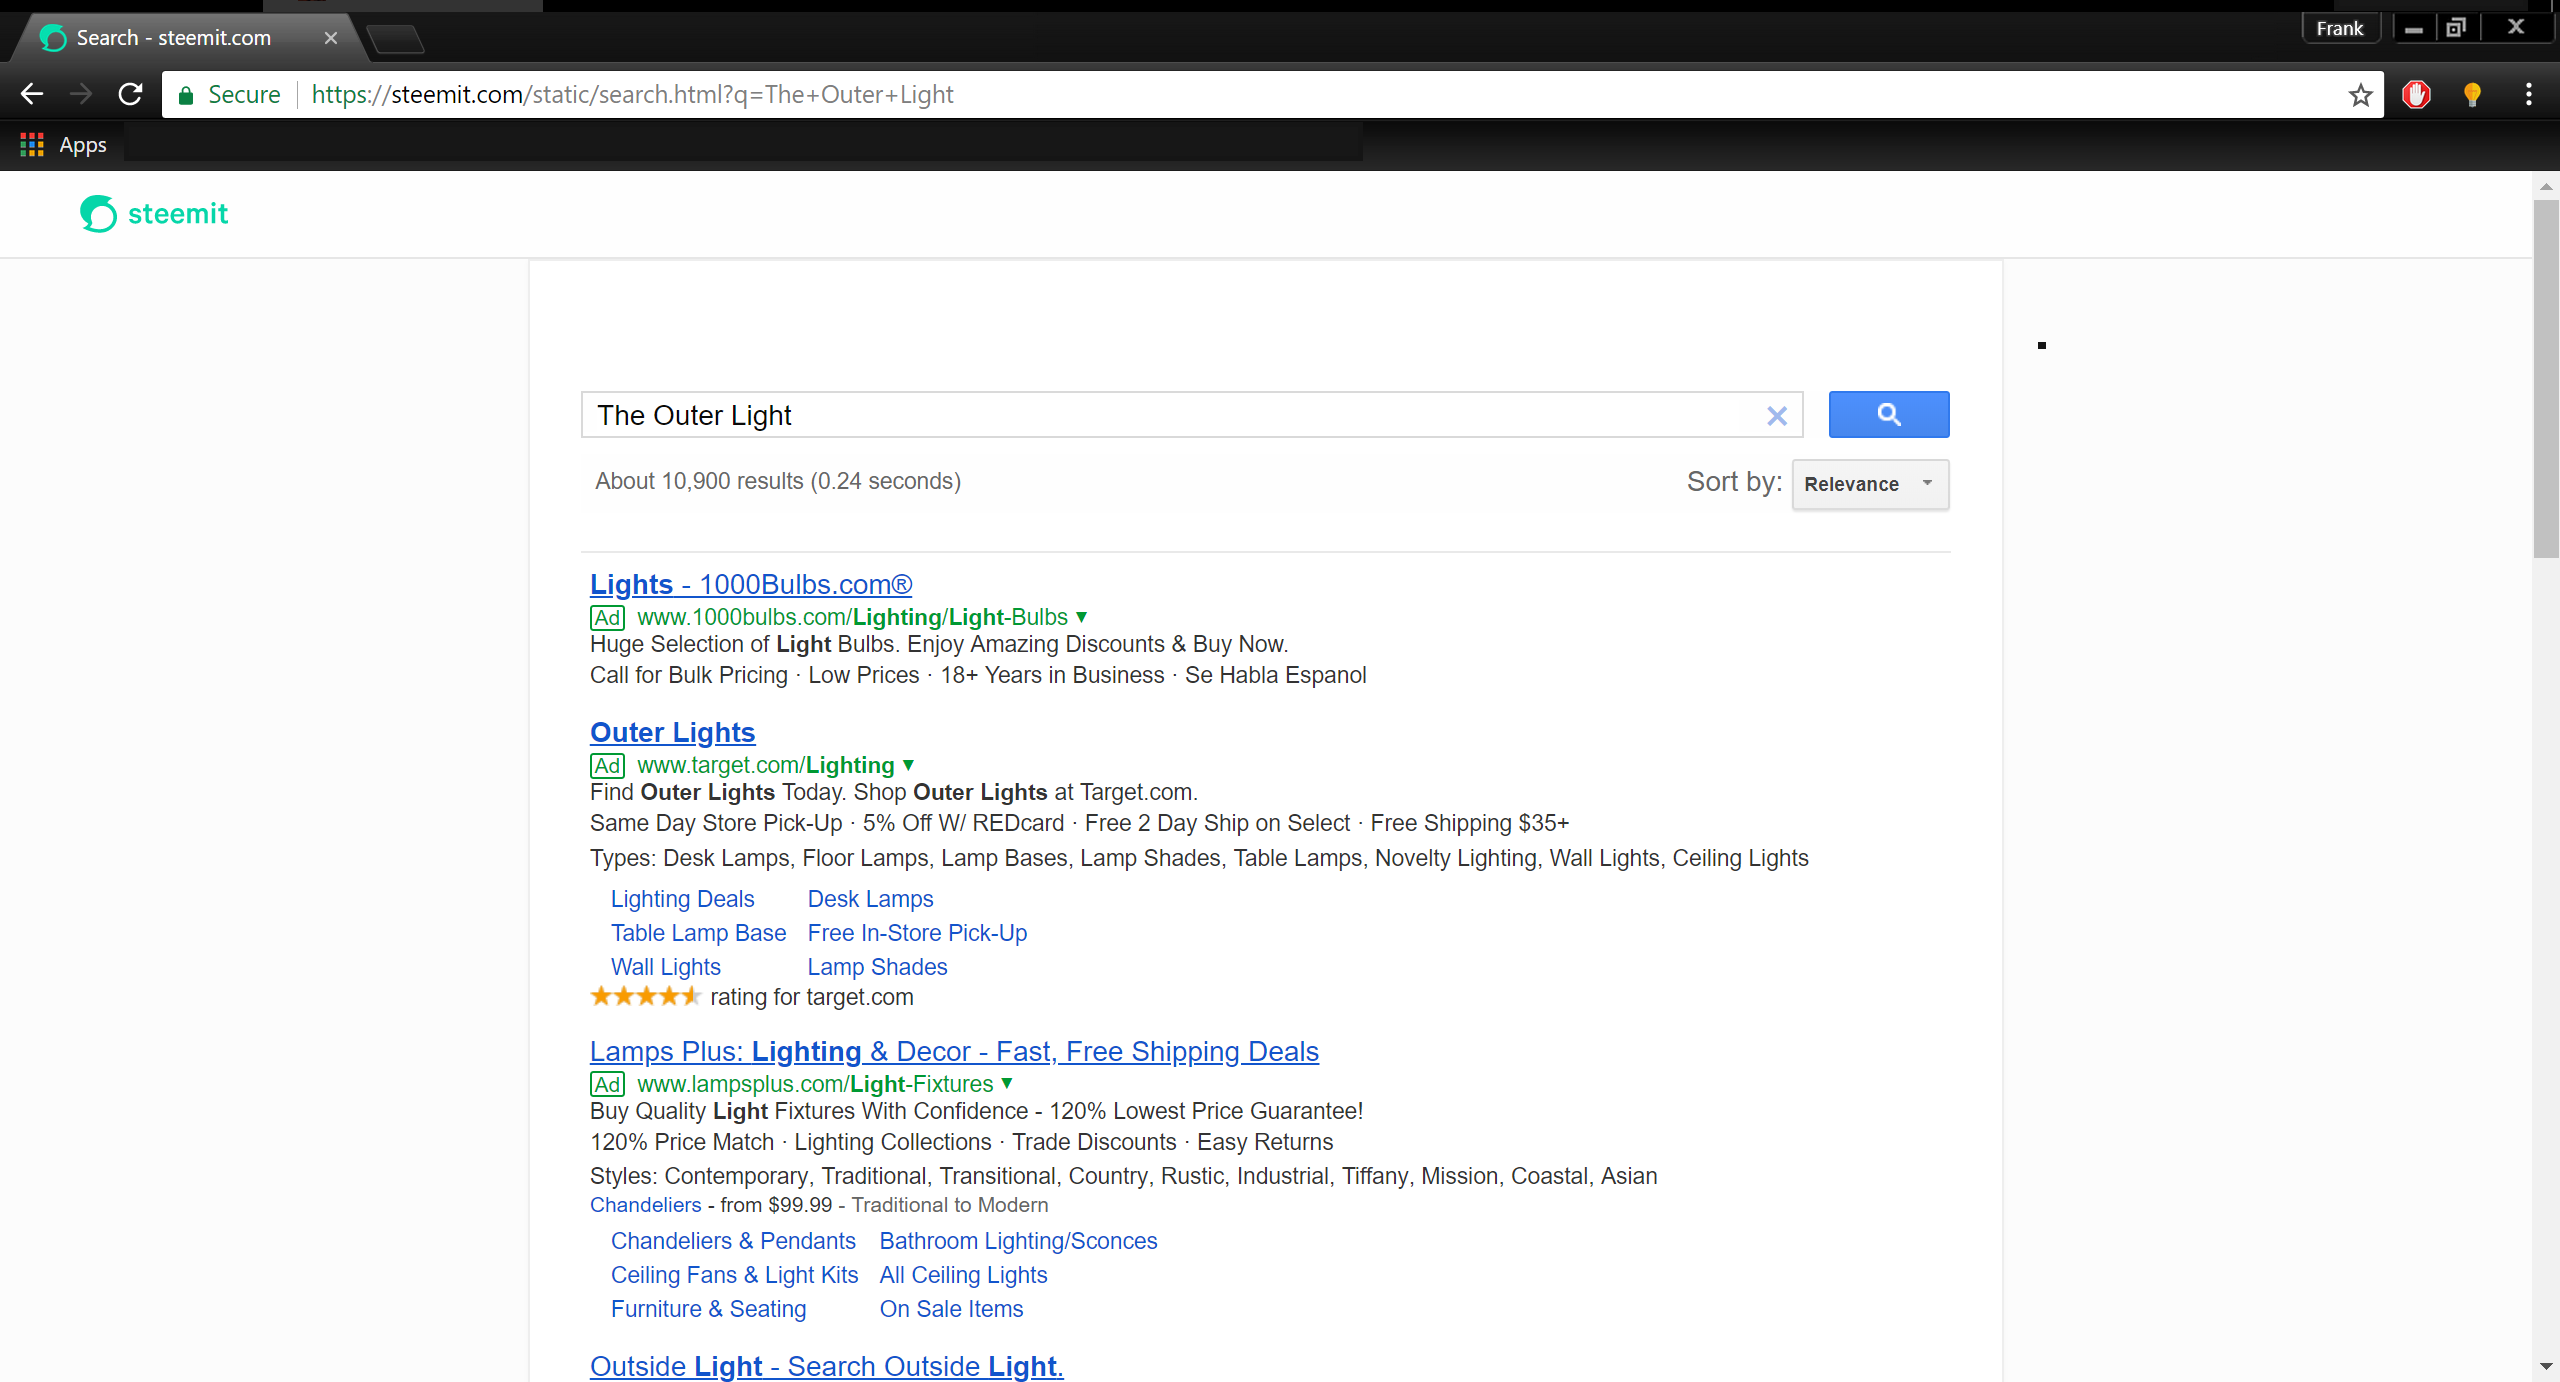
Task: Open the Wall Lights sitelink
Action: (665, 967)
